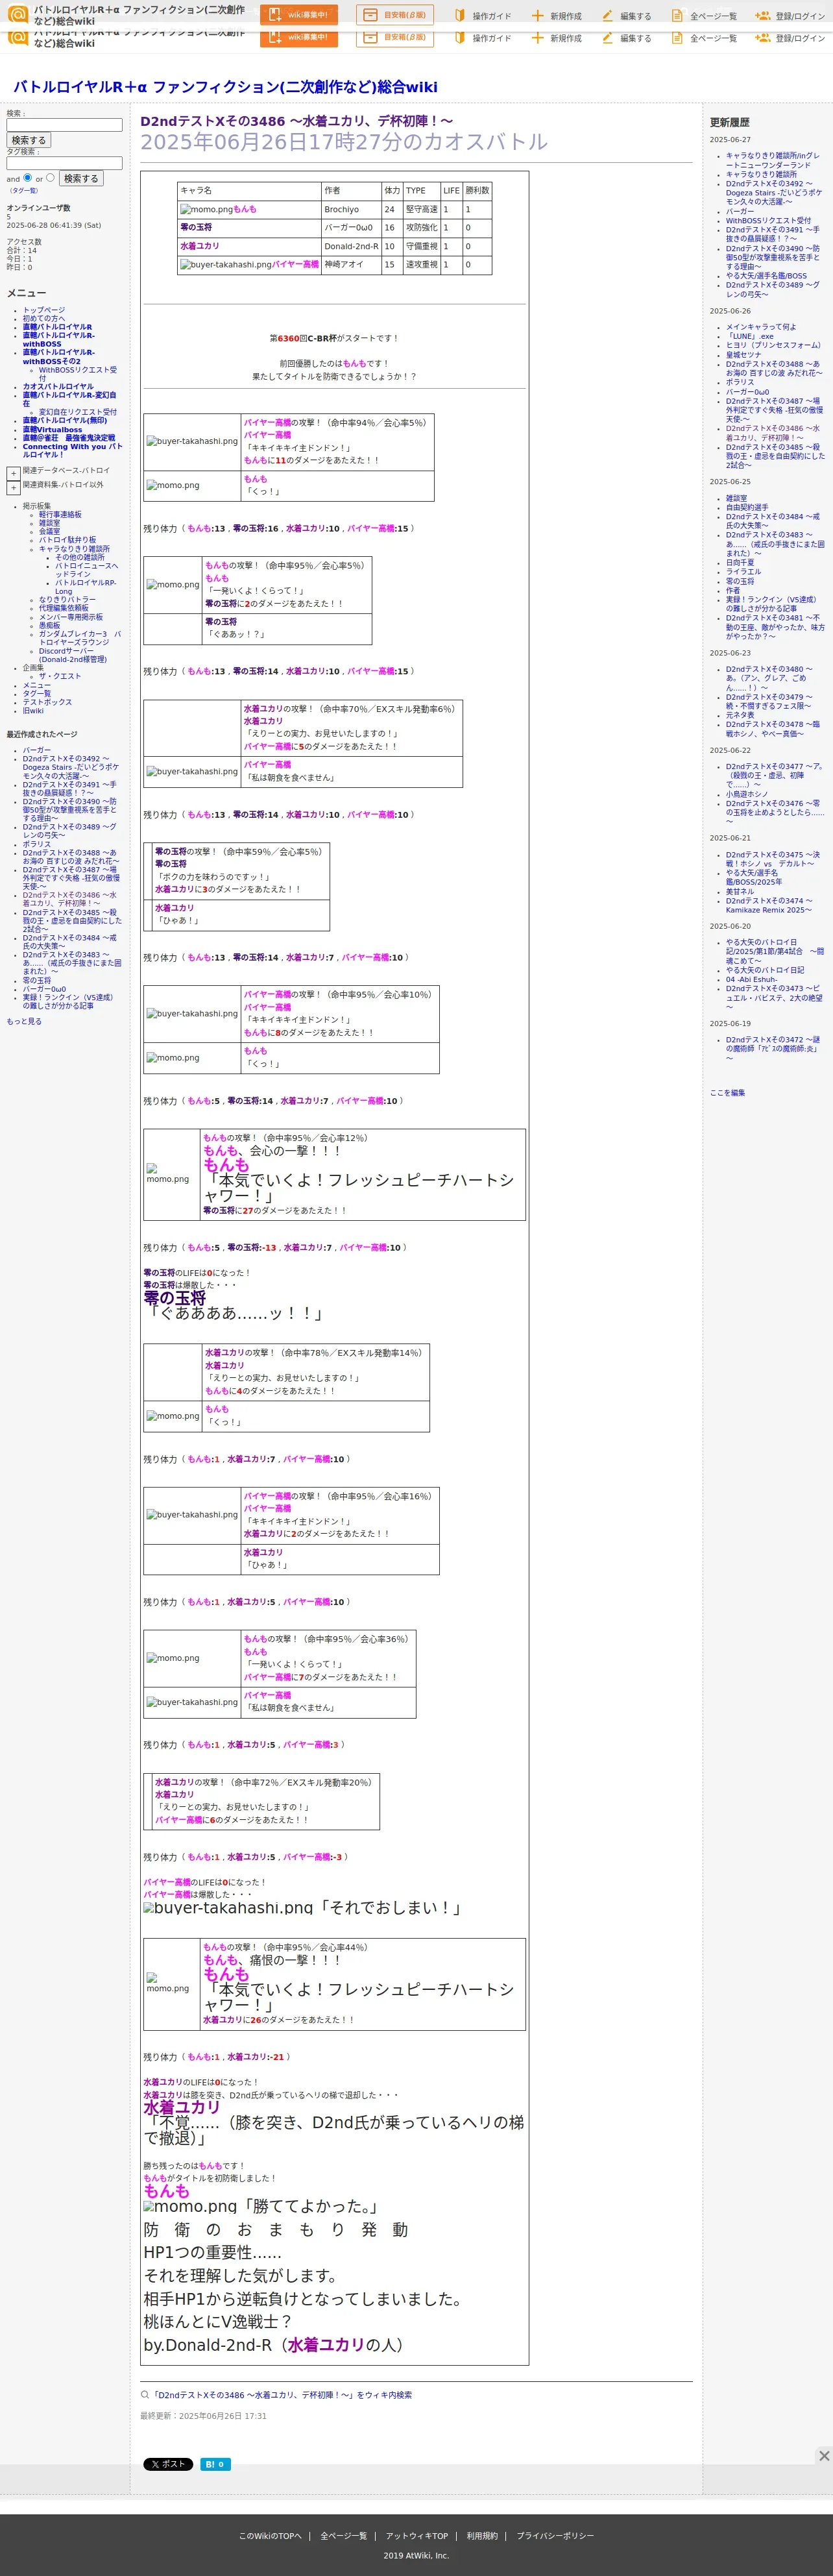Click the ウィキ内検索 link below the article
Viewport: 833px width, 2576px height.
281,2395
